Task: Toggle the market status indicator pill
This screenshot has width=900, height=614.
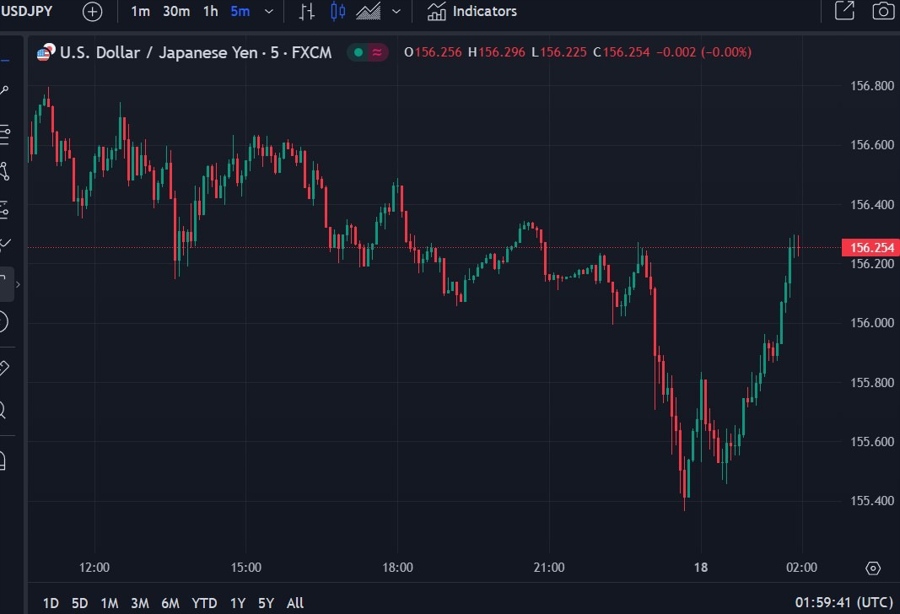Action: 367,52
